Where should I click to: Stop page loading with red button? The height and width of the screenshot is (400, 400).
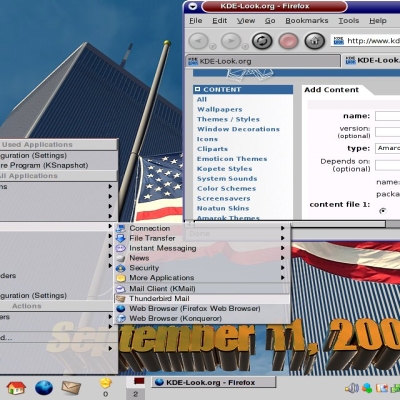(288, 41)
